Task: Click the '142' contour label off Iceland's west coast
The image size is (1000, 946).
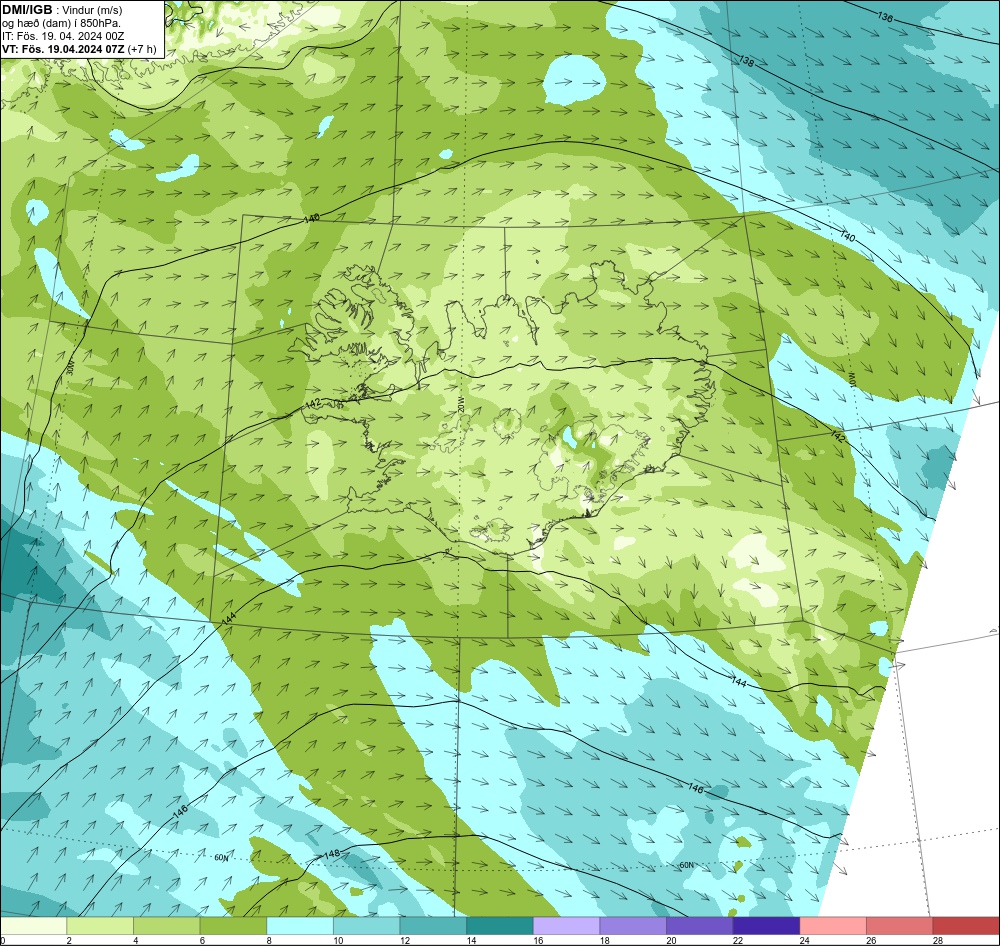Action: [313, 403]
